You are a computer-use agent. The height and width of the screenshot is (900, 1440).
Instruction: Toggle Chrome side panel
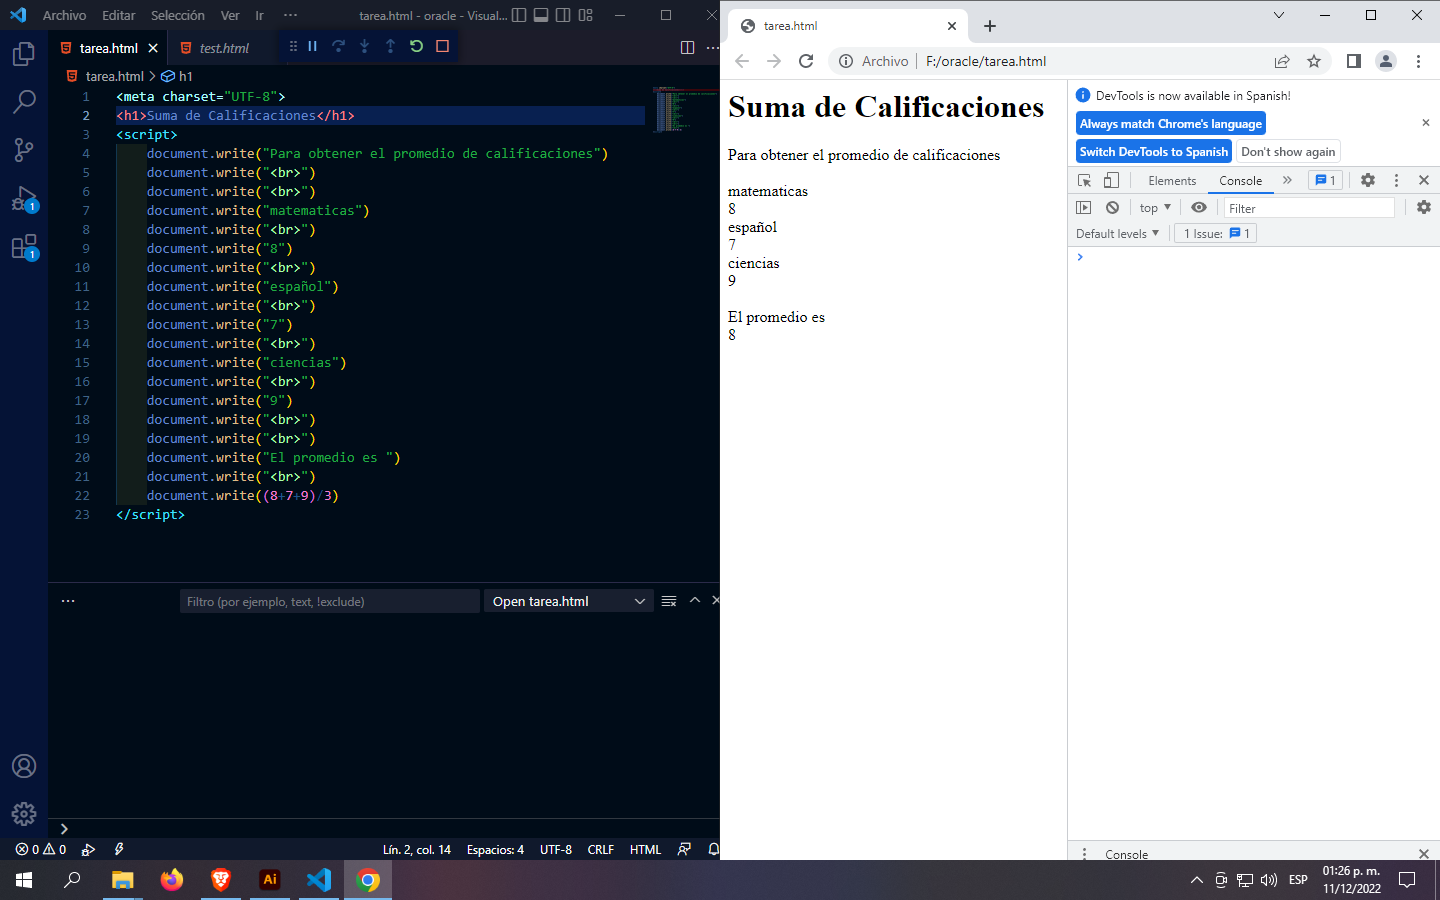coord(1354,61)
